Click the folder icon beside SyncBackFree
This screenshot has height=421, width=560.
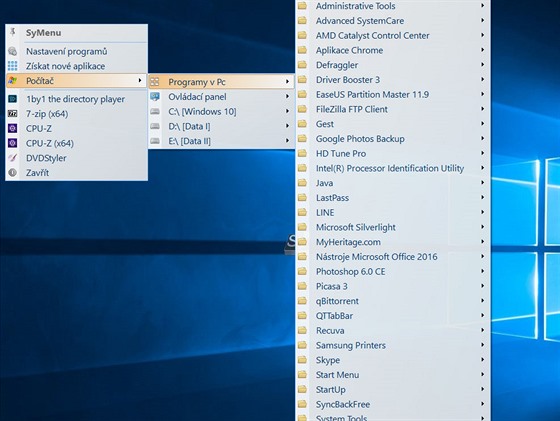(x=302, y=404)
